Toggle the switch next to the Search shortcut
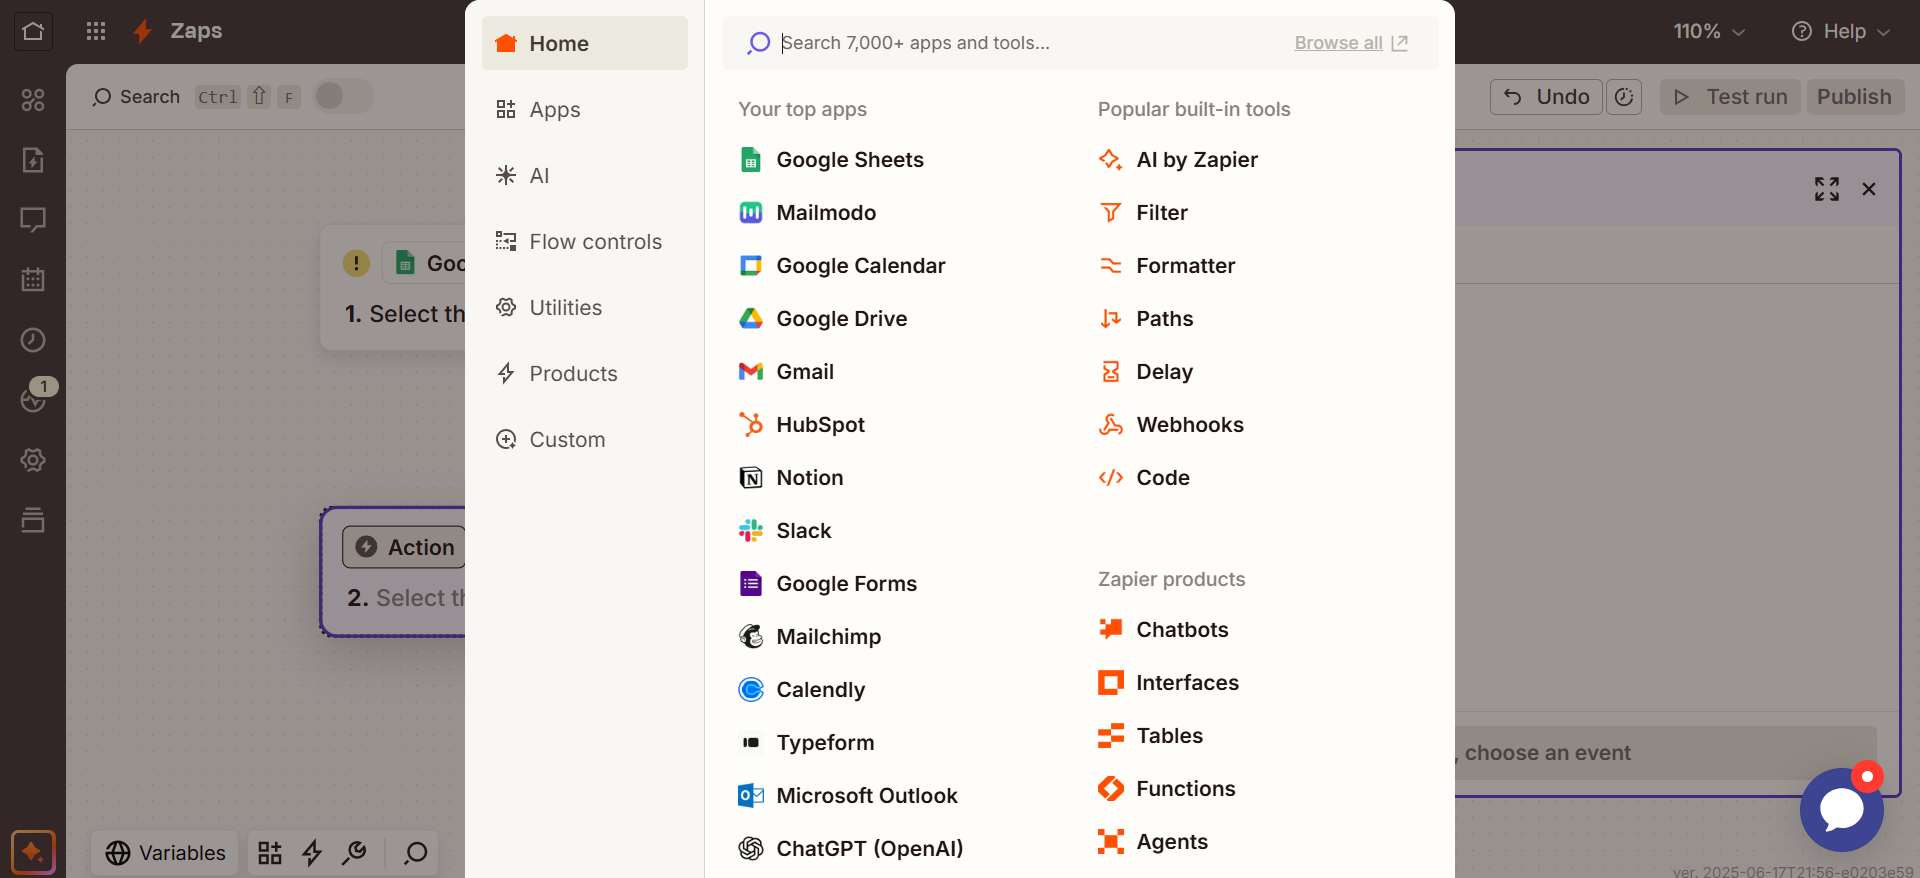 click(344, 96)
